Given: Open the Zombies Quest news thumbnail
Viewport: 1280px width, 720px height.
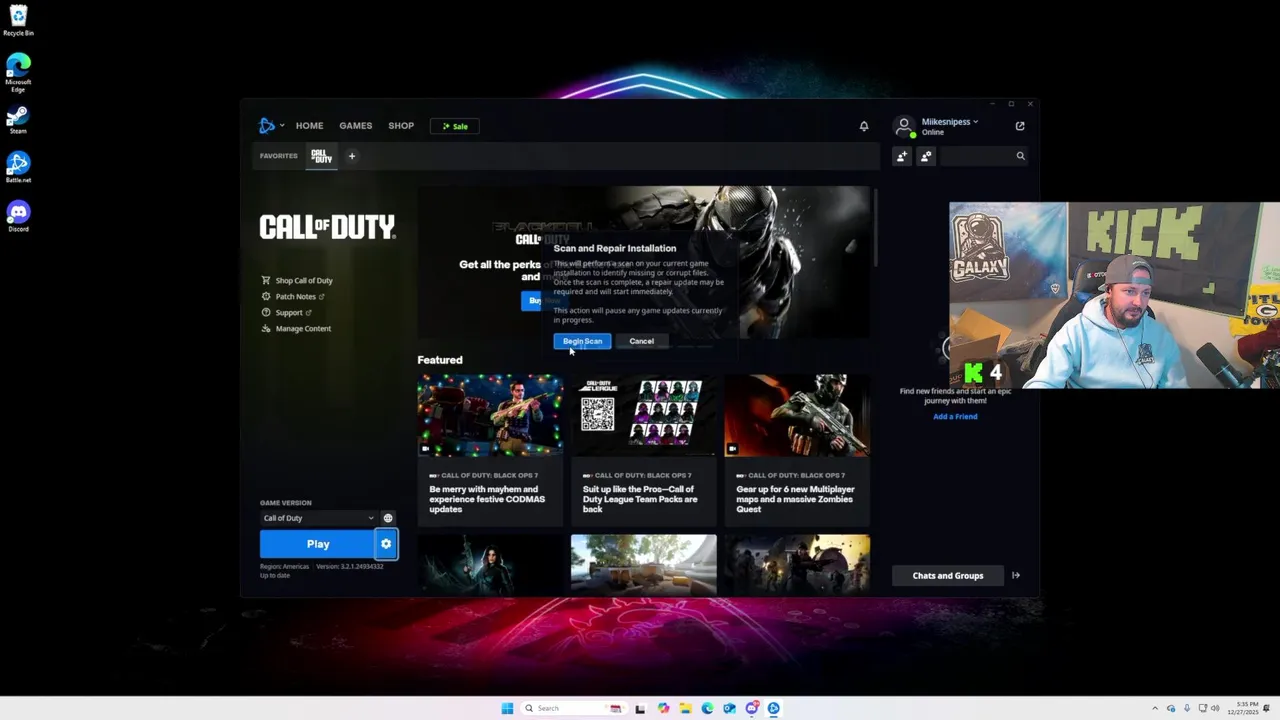Looking at the screenshot, I should click(x=797, y=415).
